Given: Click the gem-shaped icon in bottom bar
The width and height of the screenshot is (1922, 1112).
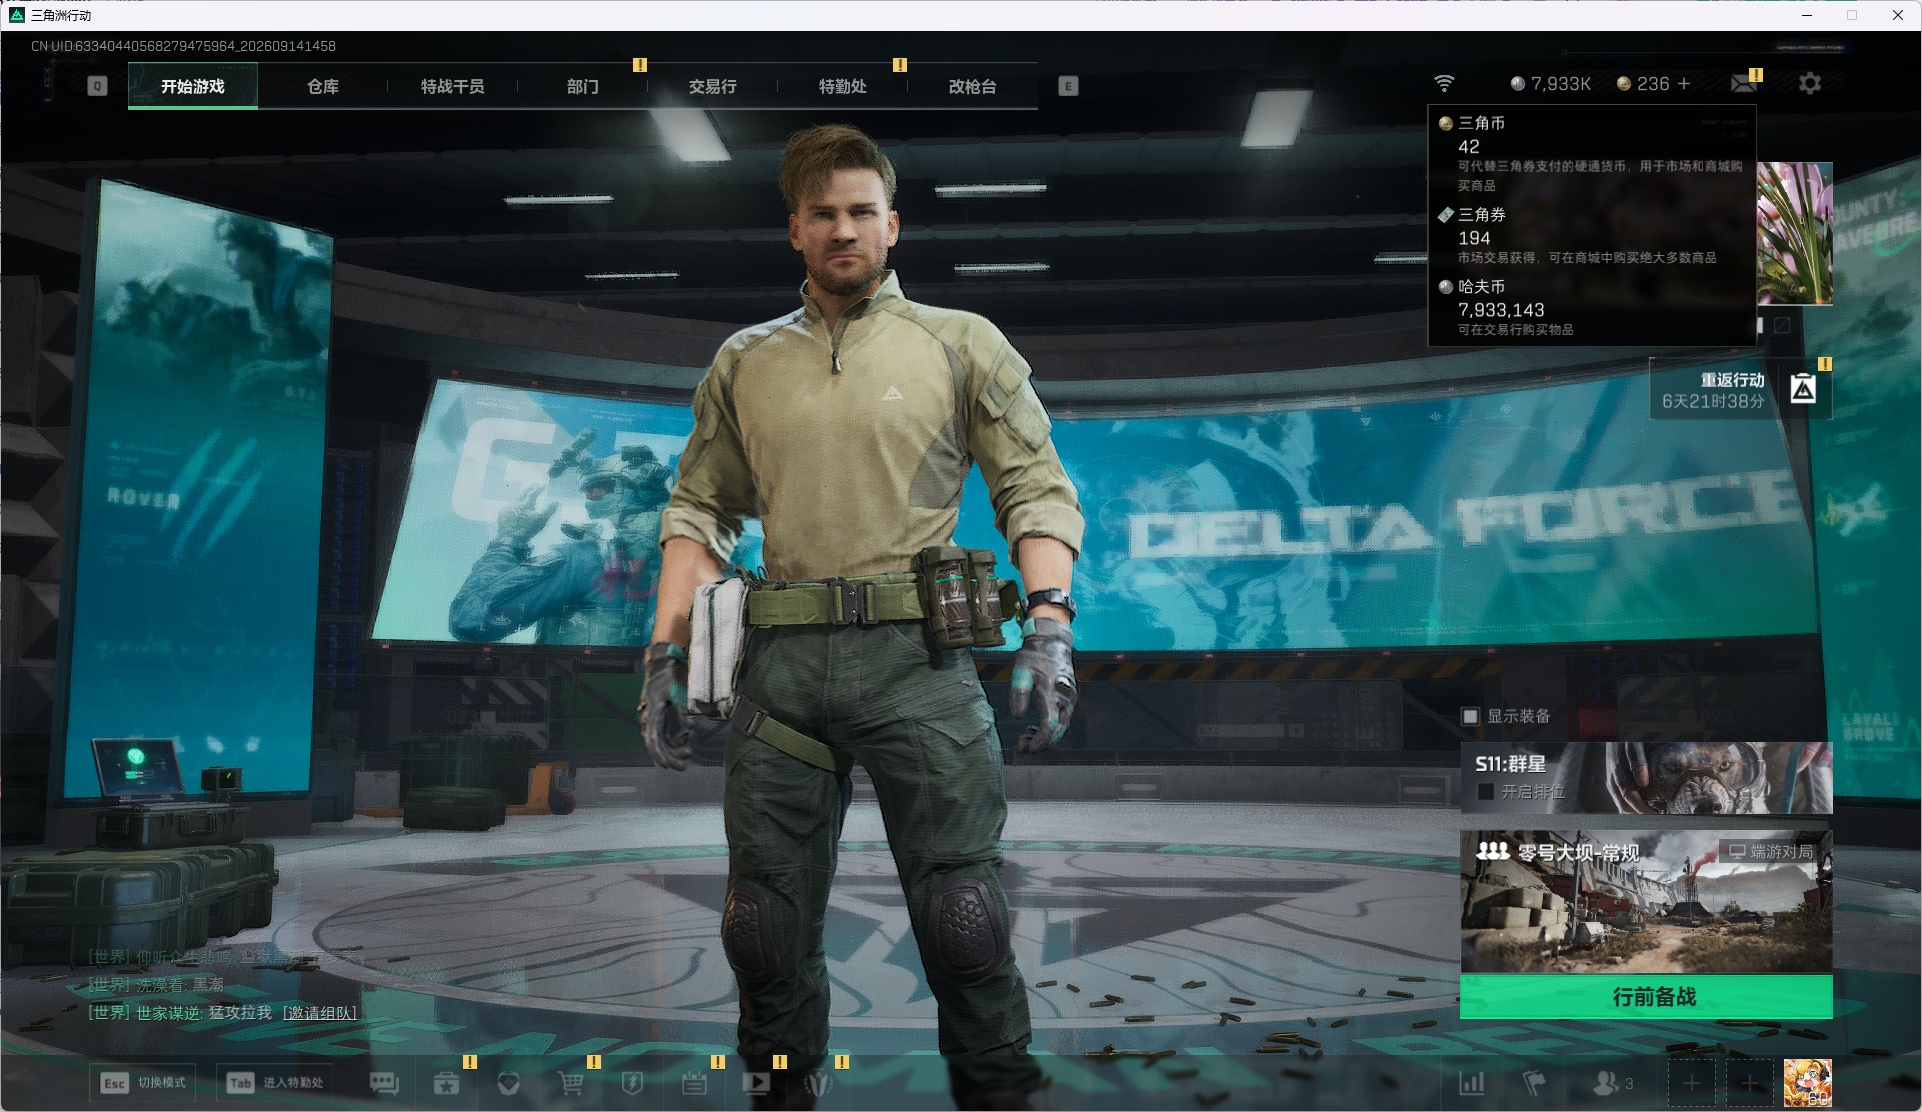Looking at the screenshot, I should pyautogui.click(x=508, y=1083).
